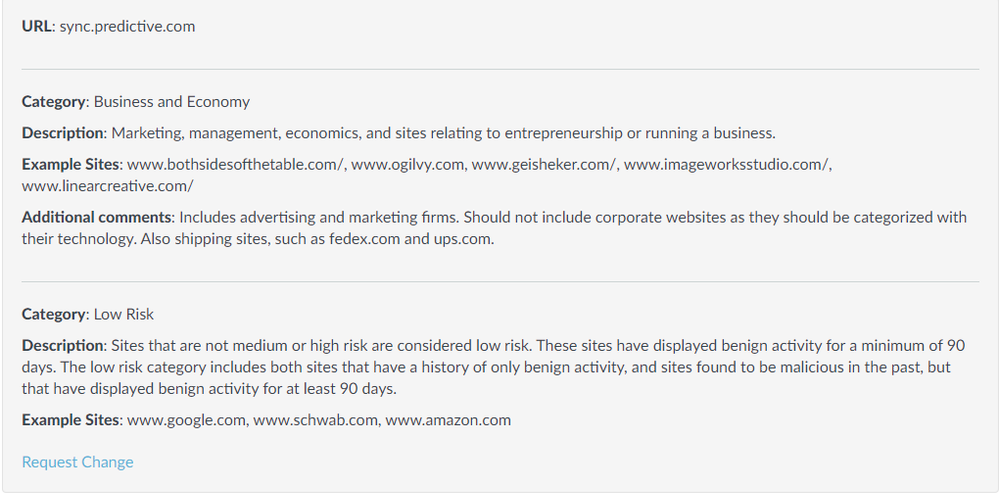
Task: Click the www.linearcreative.com/ example site
Action: [108, 186]
